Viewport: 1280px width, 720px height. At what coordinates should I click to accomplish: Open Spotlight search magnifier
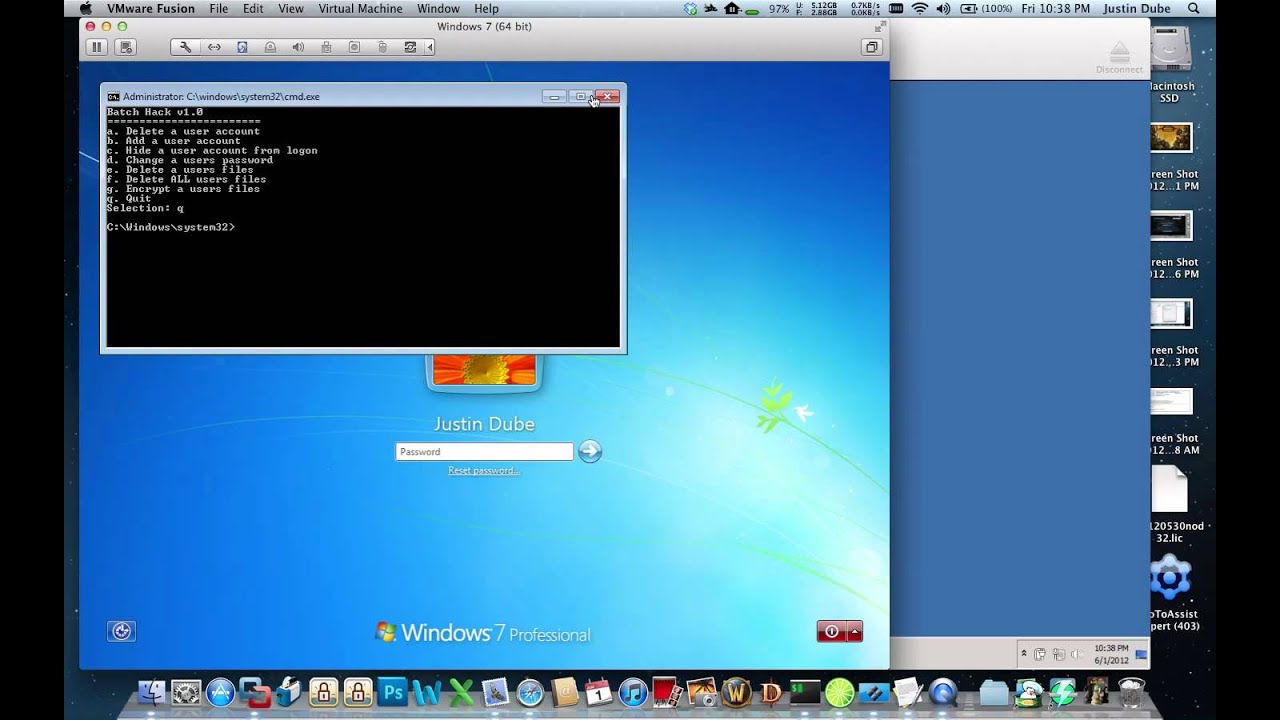[1193, 8]
